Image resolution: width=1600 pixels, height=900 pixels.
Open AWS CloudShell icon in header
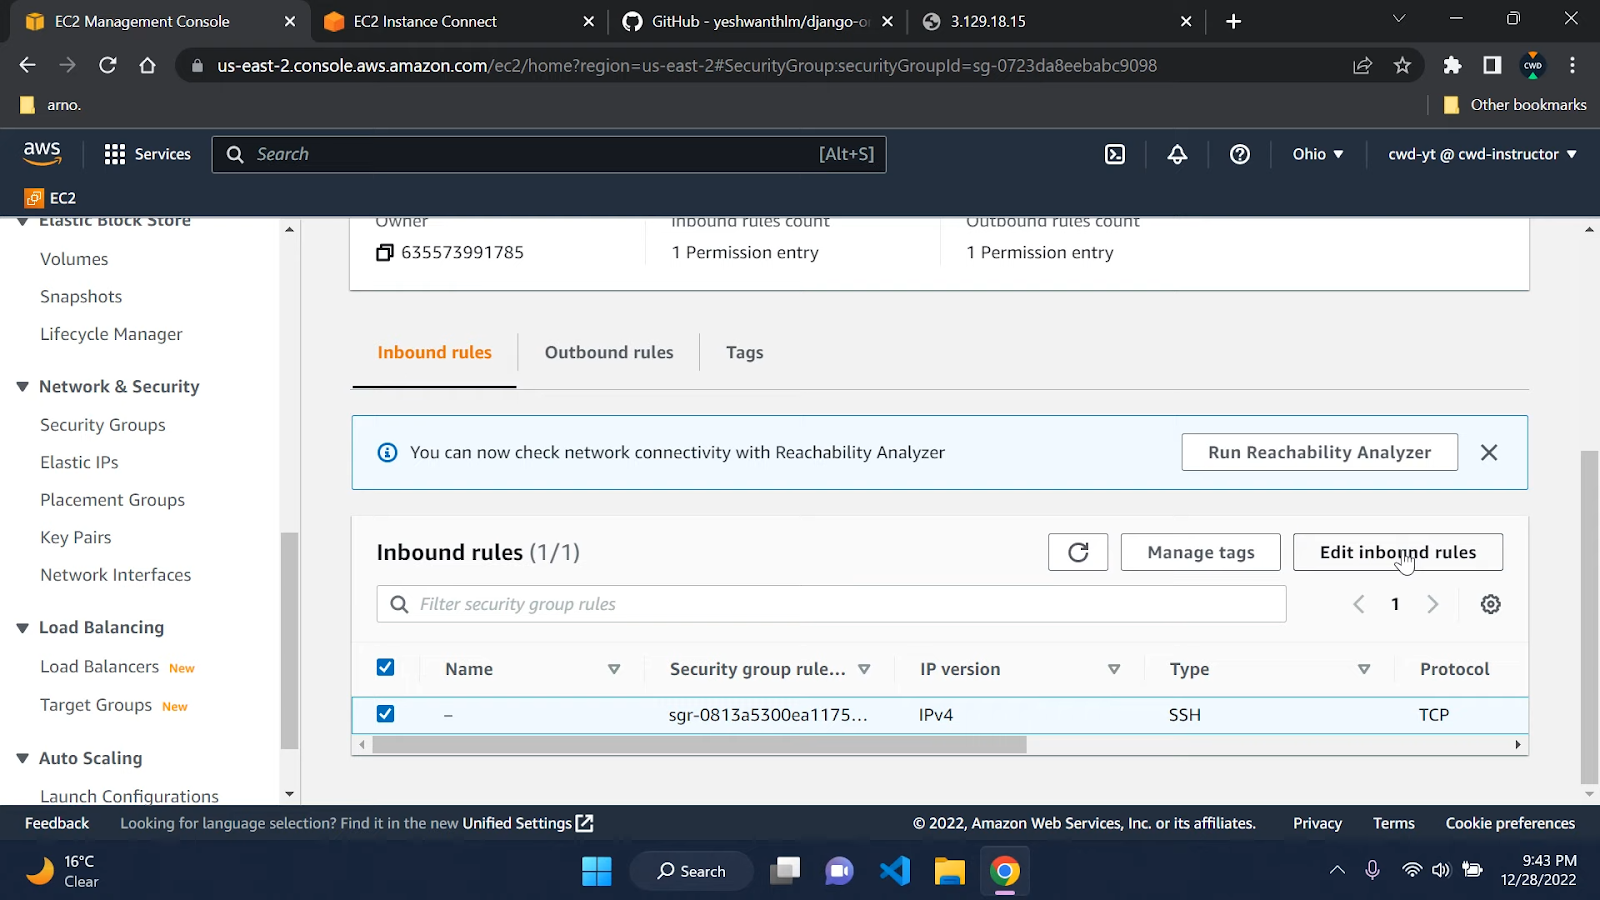pyautogui.click(x=1115, y=154)
